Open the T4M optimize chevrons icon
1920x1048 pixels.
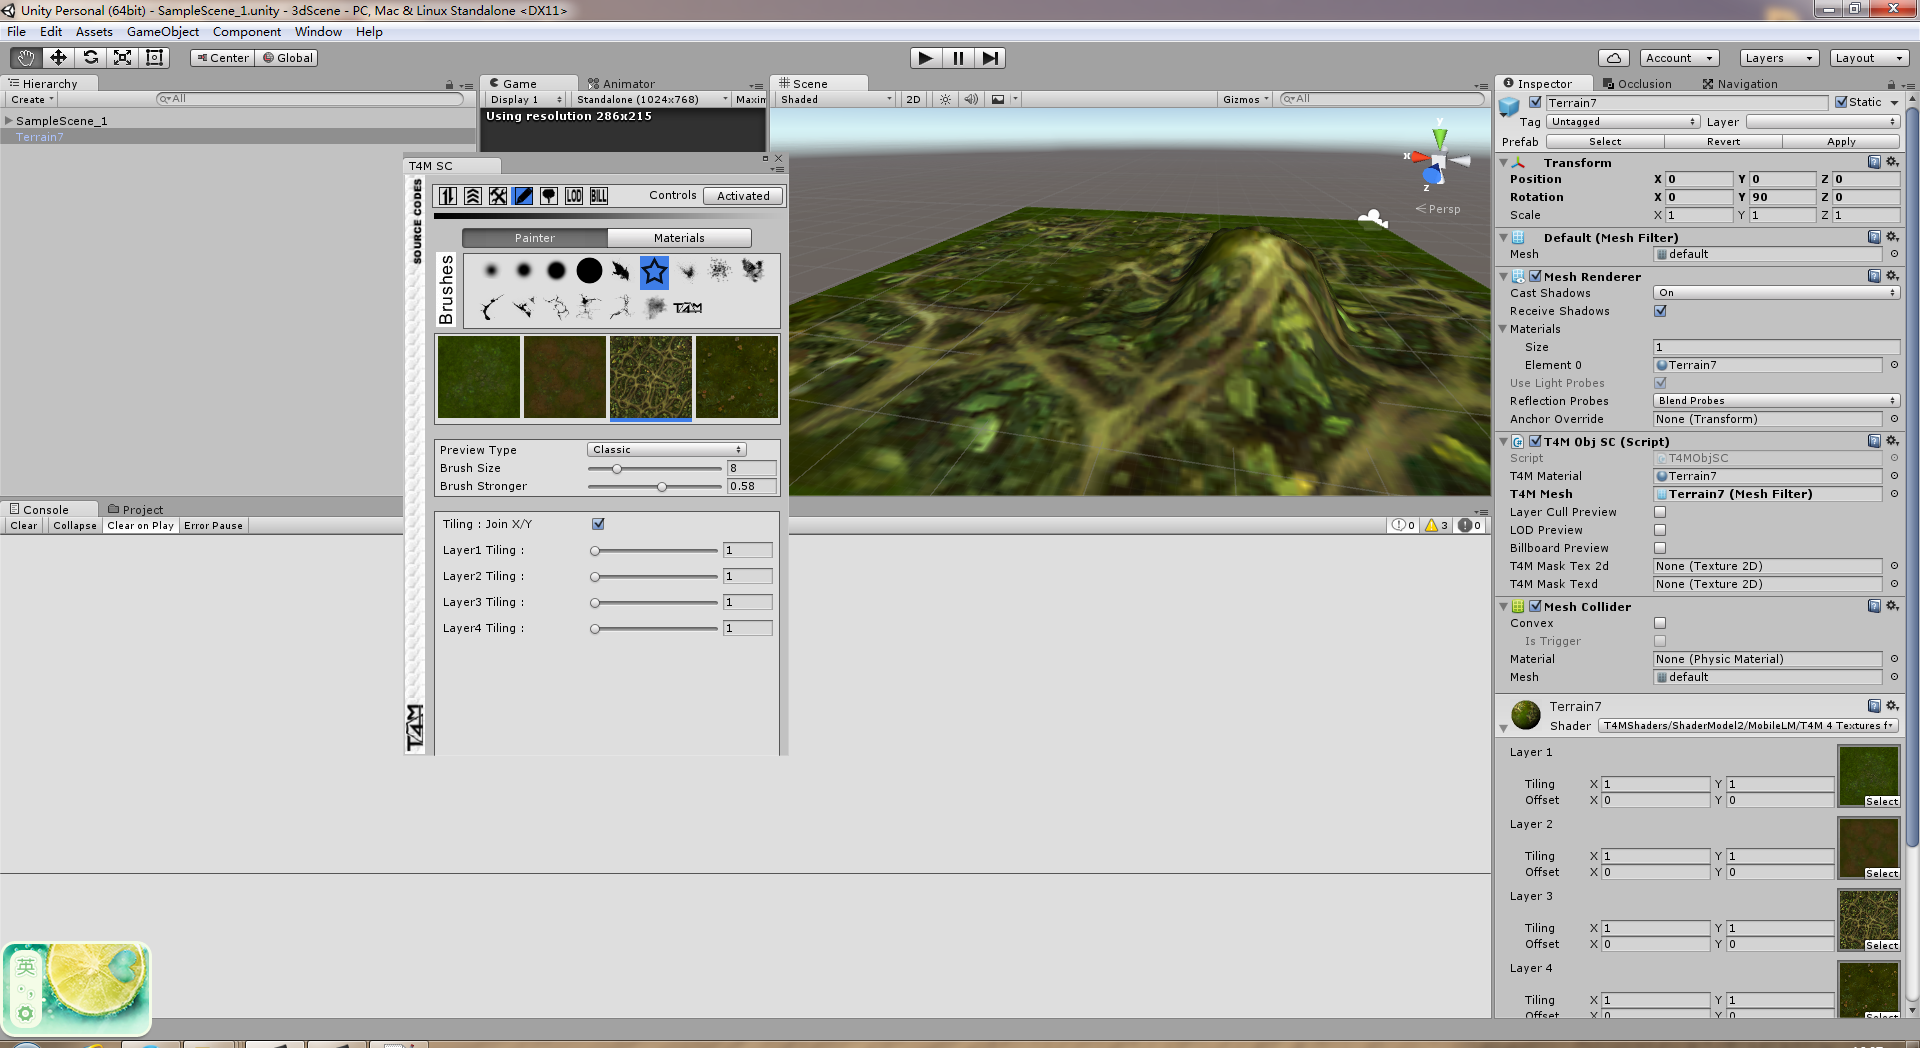click(473, 196)
